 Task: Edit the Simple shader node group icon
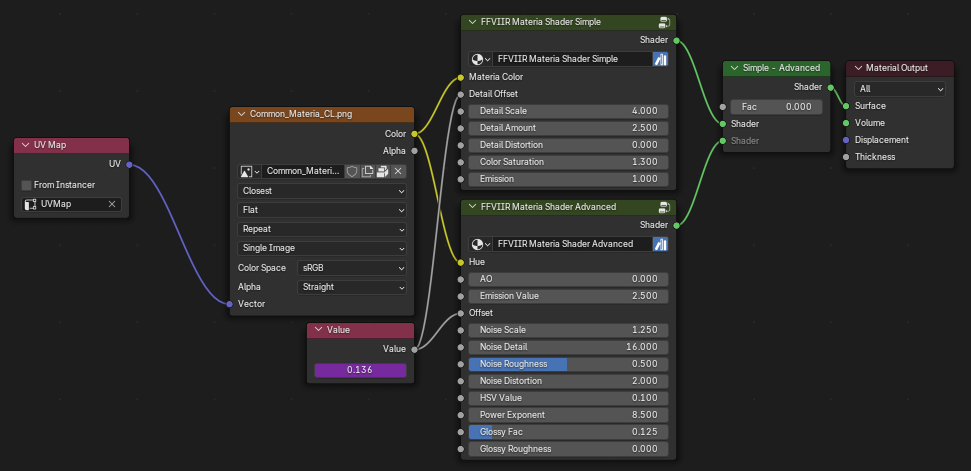[x=664, y=22]
